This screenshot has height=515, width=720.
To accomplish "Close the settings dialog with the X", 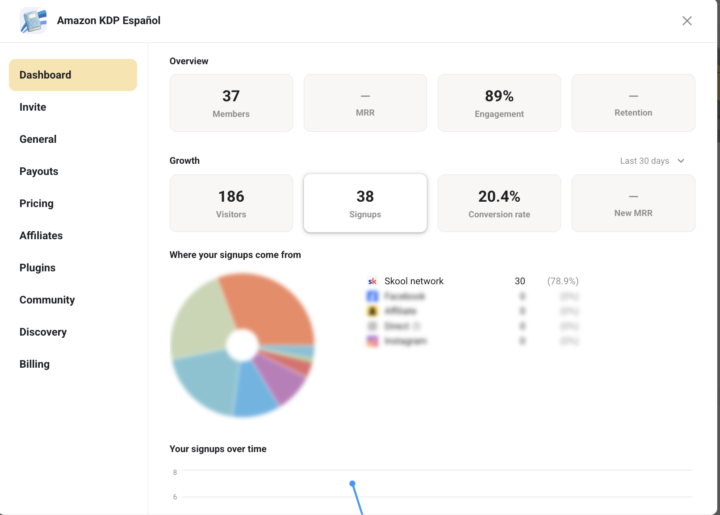I will 687,21.
